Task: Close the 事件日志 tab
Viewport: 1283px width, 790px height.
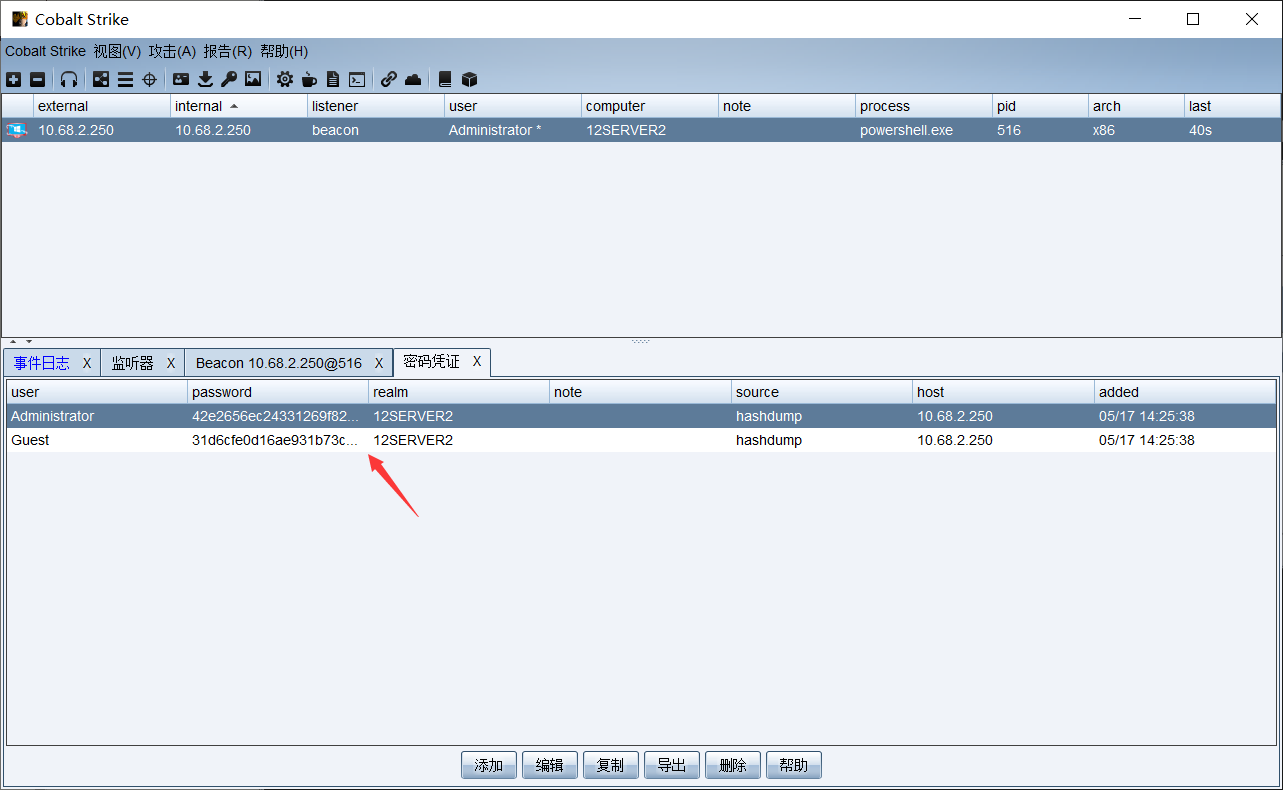Action: [87, 363]
